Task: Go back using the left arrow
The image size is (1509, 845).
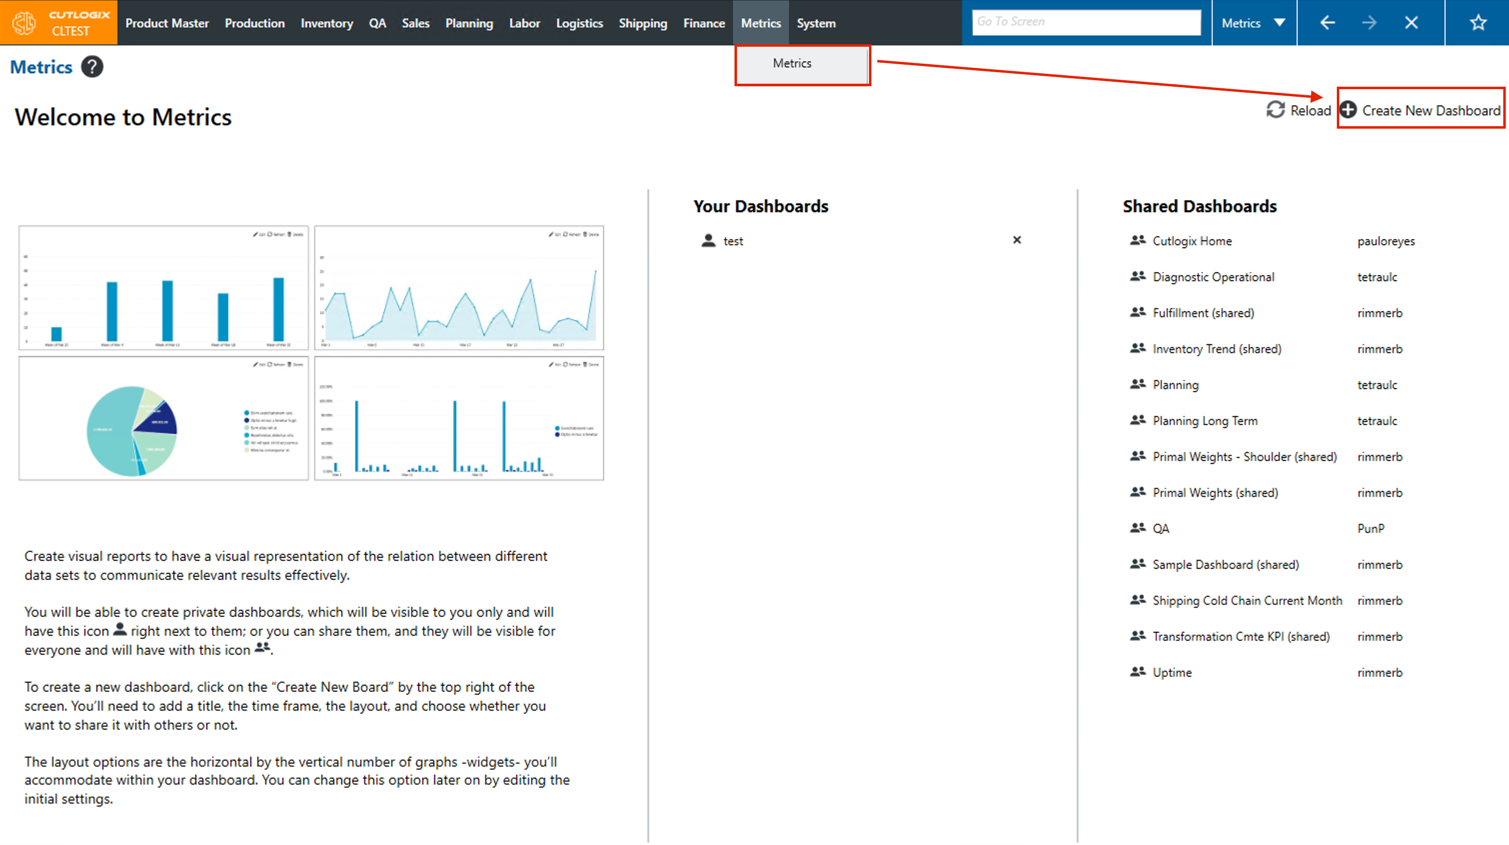Action: coord(1327,23)
